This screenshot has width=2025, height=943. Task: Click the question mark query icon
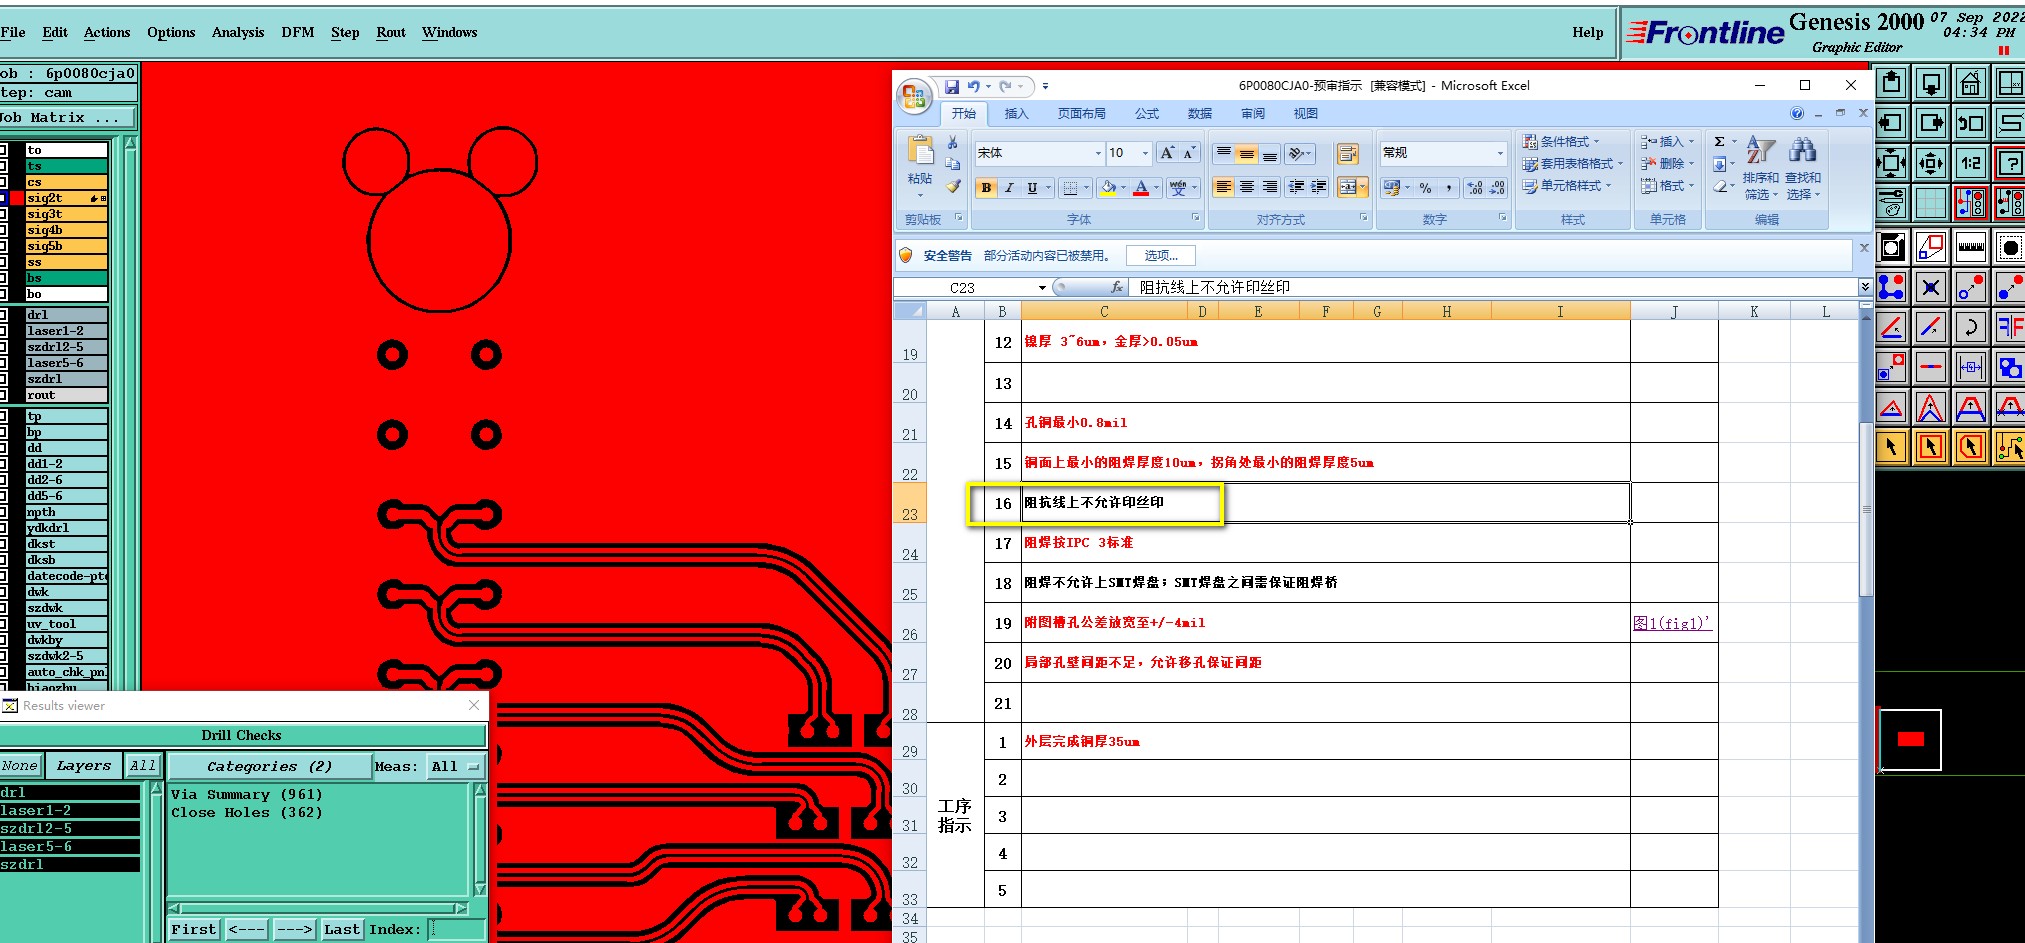pyautogui.click(x=2009, y=163)
